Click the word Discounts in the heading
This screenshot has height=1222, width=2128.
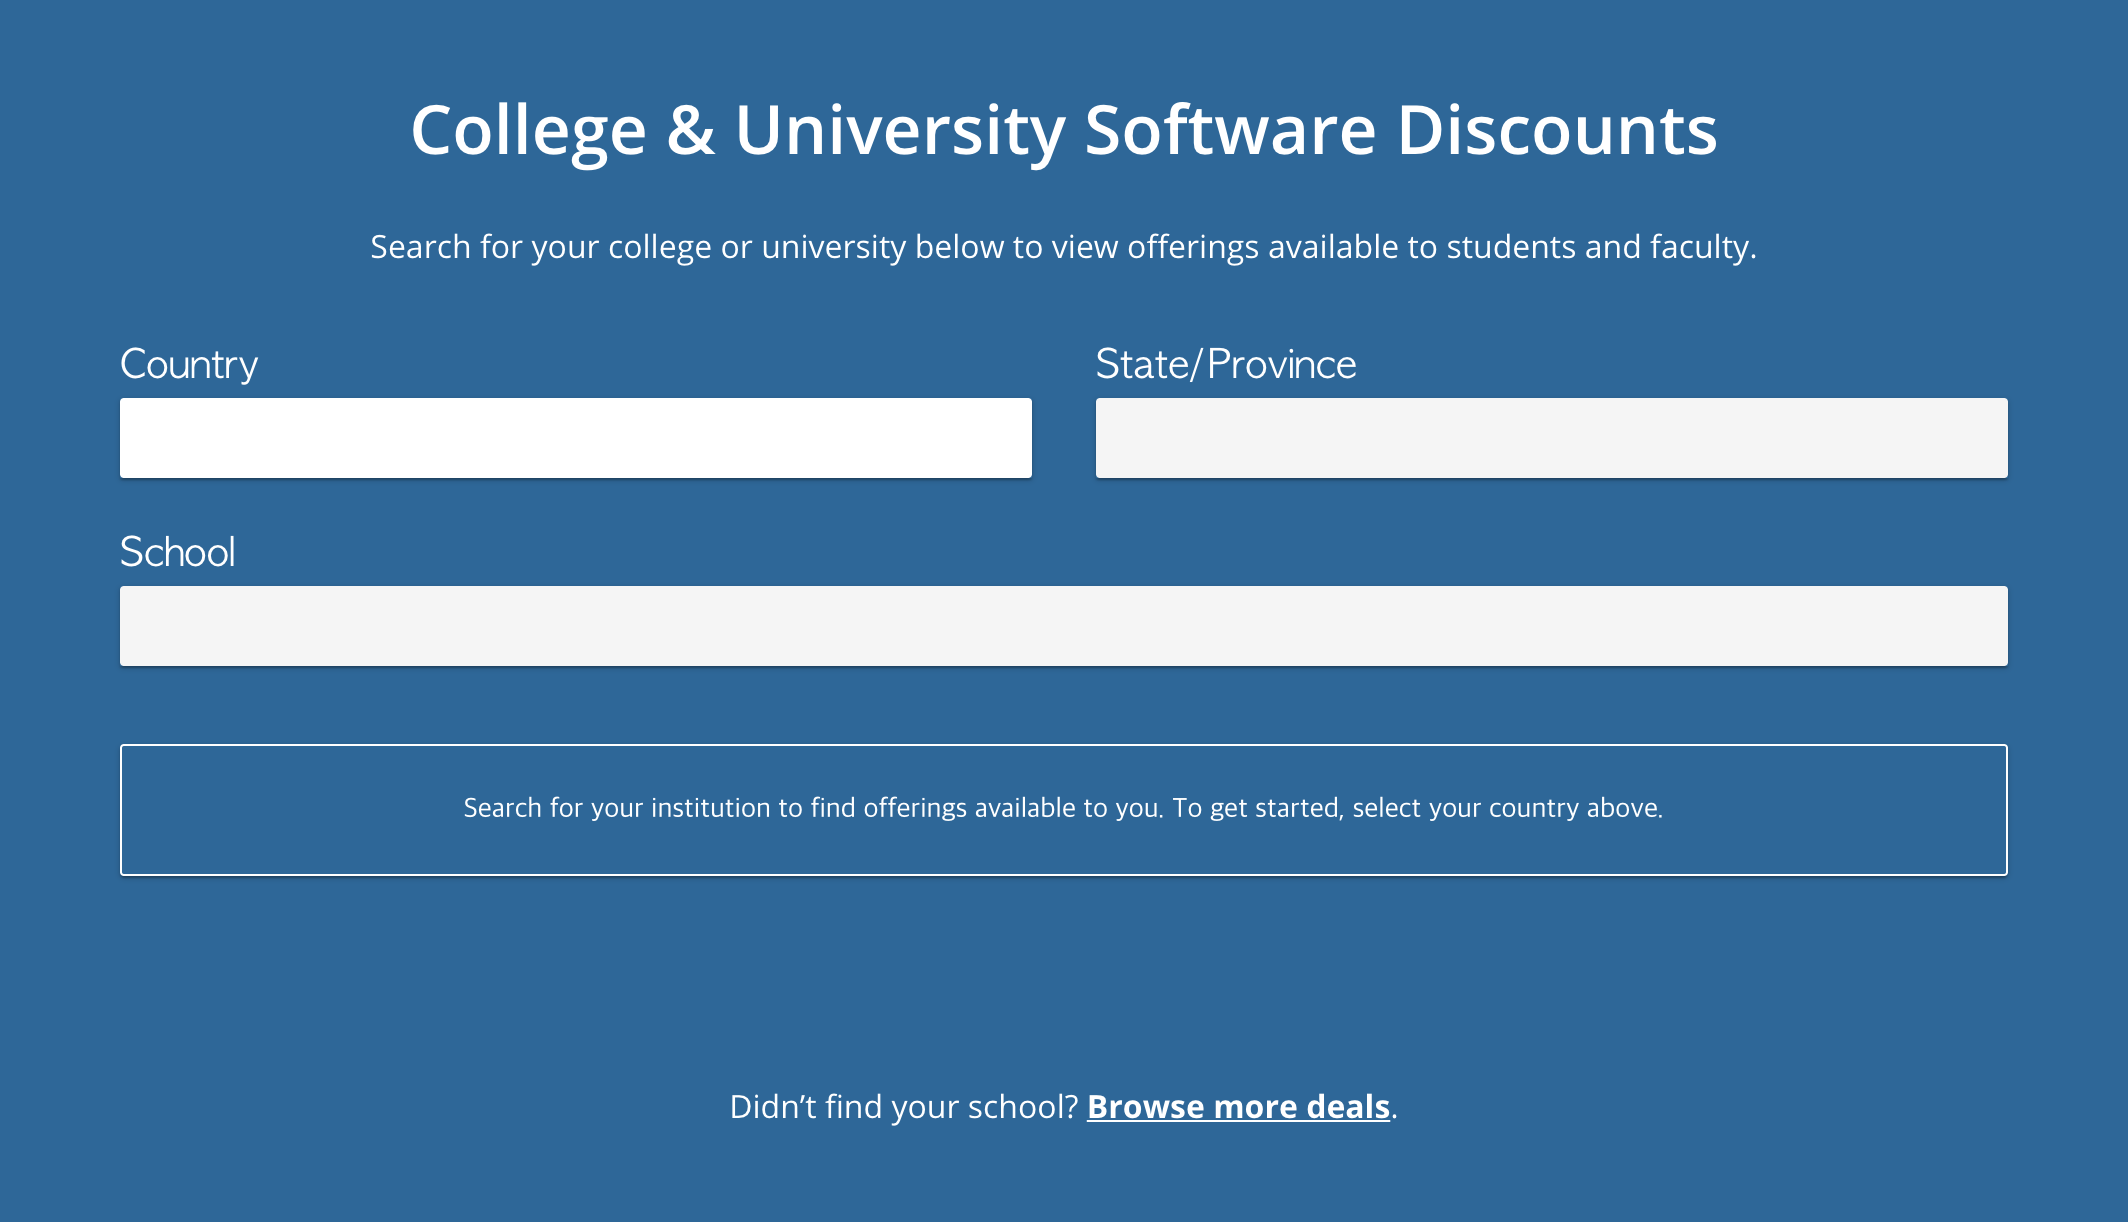[x=1556, y=131]
